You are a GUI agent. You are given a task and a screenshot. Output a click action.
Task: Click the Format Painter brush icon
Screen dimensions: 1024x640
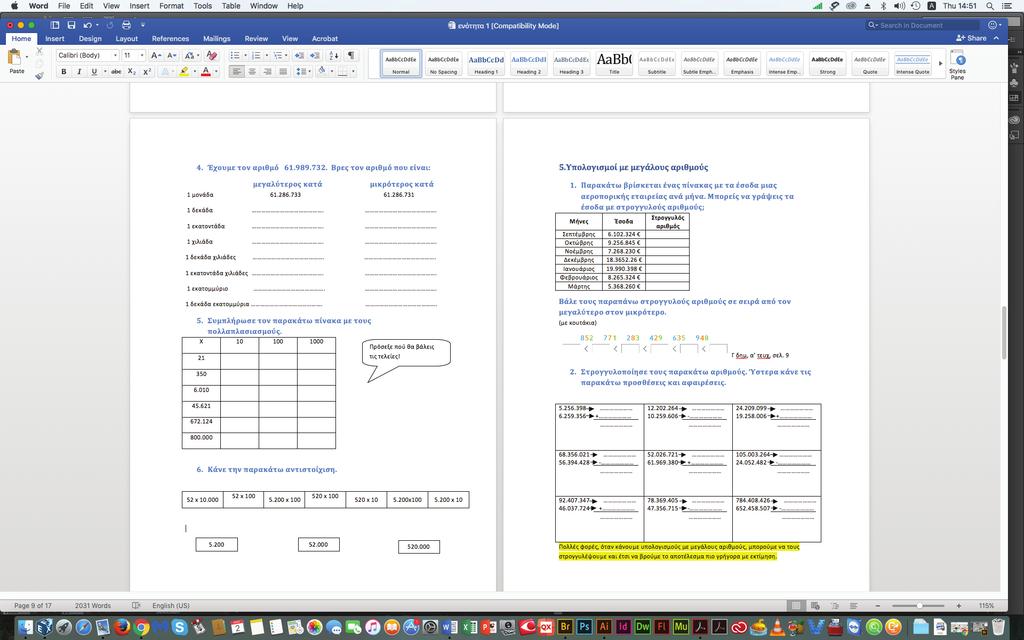(x=40, y=76)
